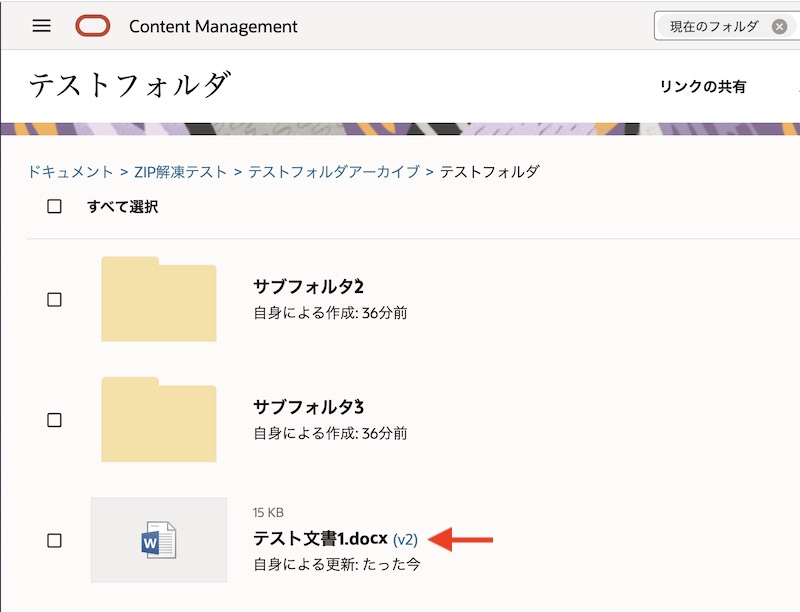800x612 pixels.
Task: Click the リンクの共有 button
Action: (702, 87)
